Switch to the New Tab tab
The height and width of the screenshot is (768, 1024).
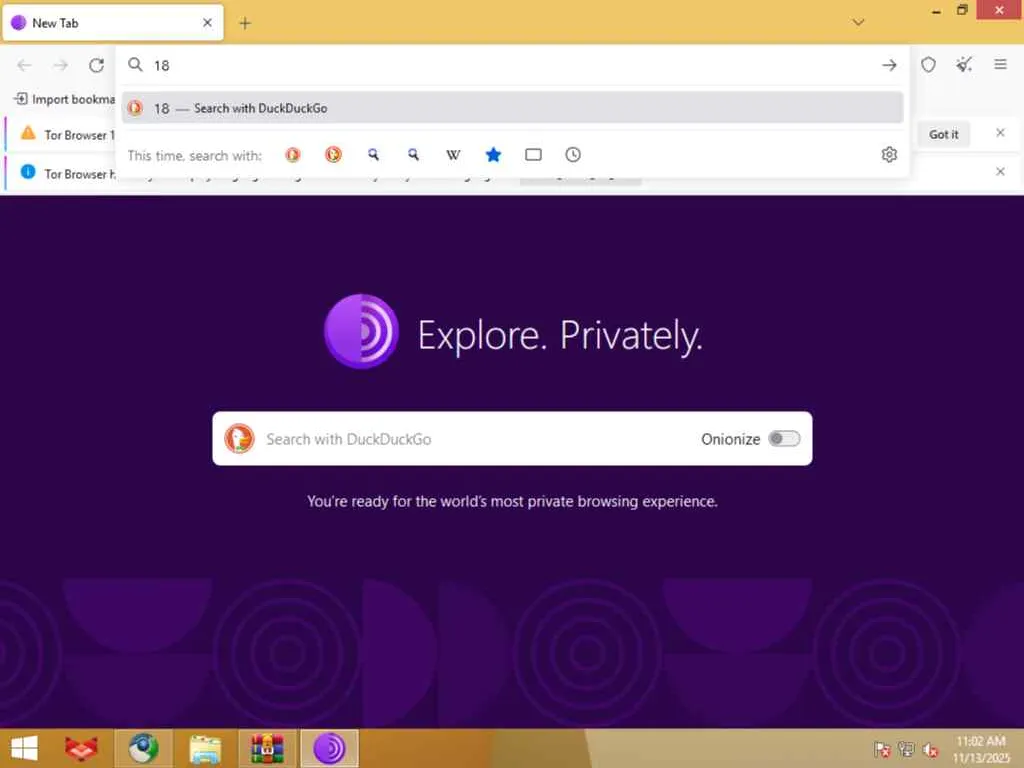pos(113,23)
